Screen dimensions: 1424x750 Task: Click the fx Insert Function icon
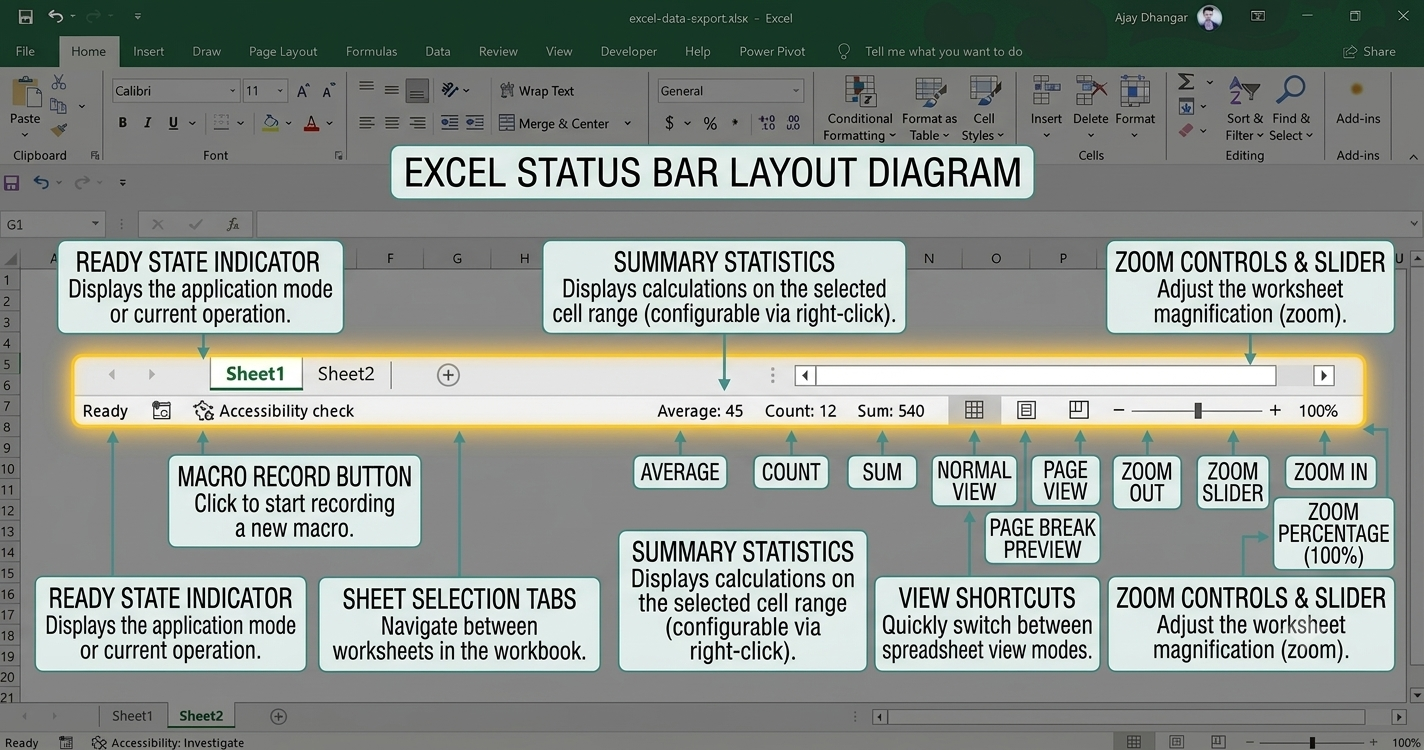coord(233,225)
